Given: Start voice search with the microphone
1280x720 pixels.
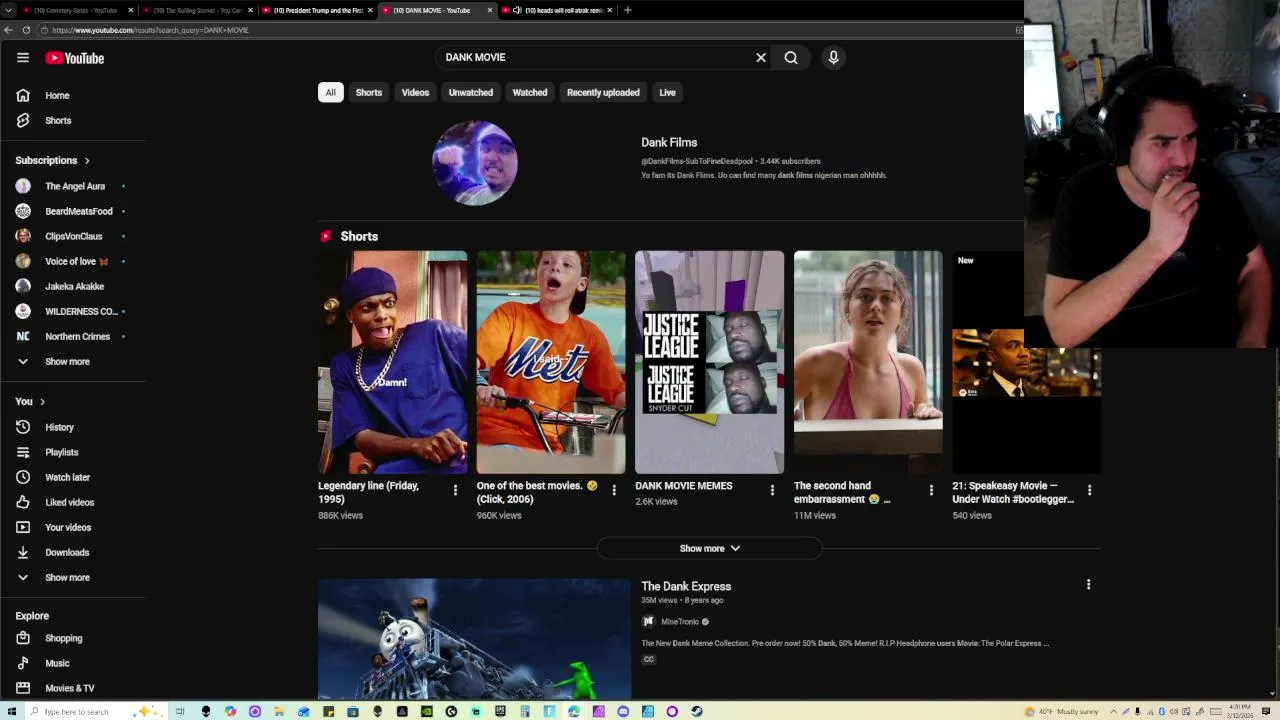Looking at the screenshot, I should (x=833, y=57).
